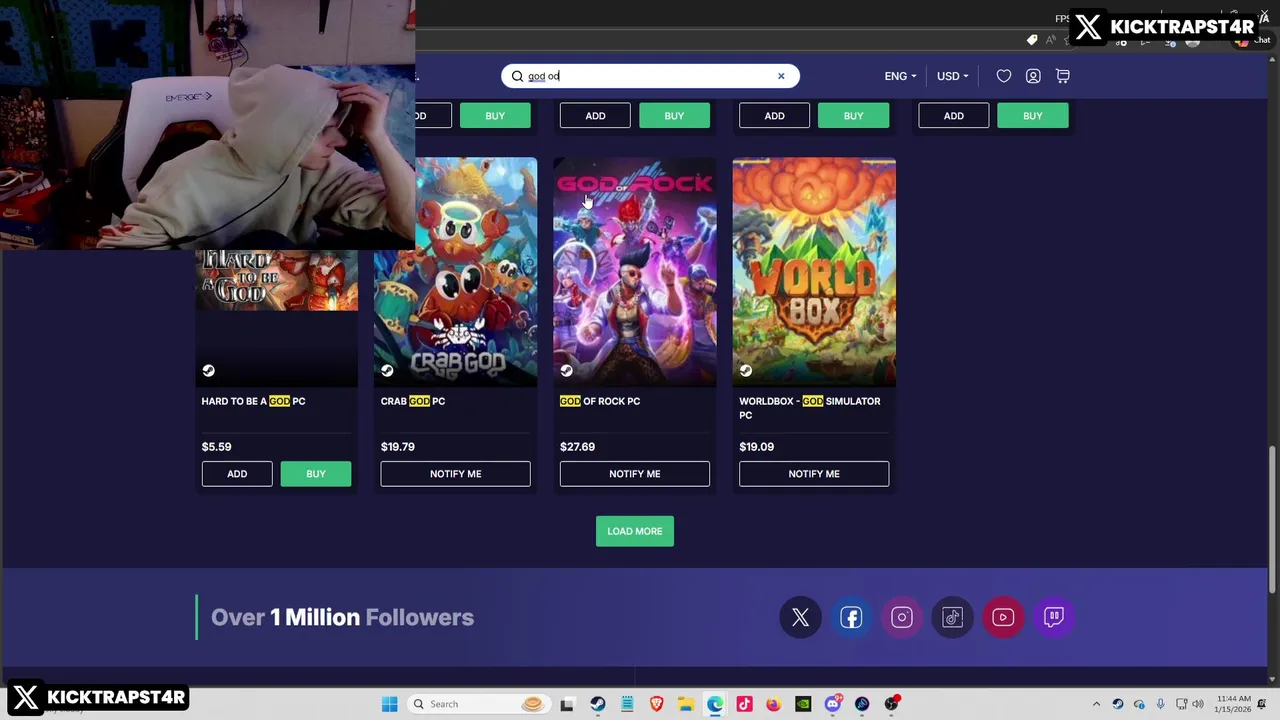Click Steam platform icon on God of Rock card

click(566, 371)
